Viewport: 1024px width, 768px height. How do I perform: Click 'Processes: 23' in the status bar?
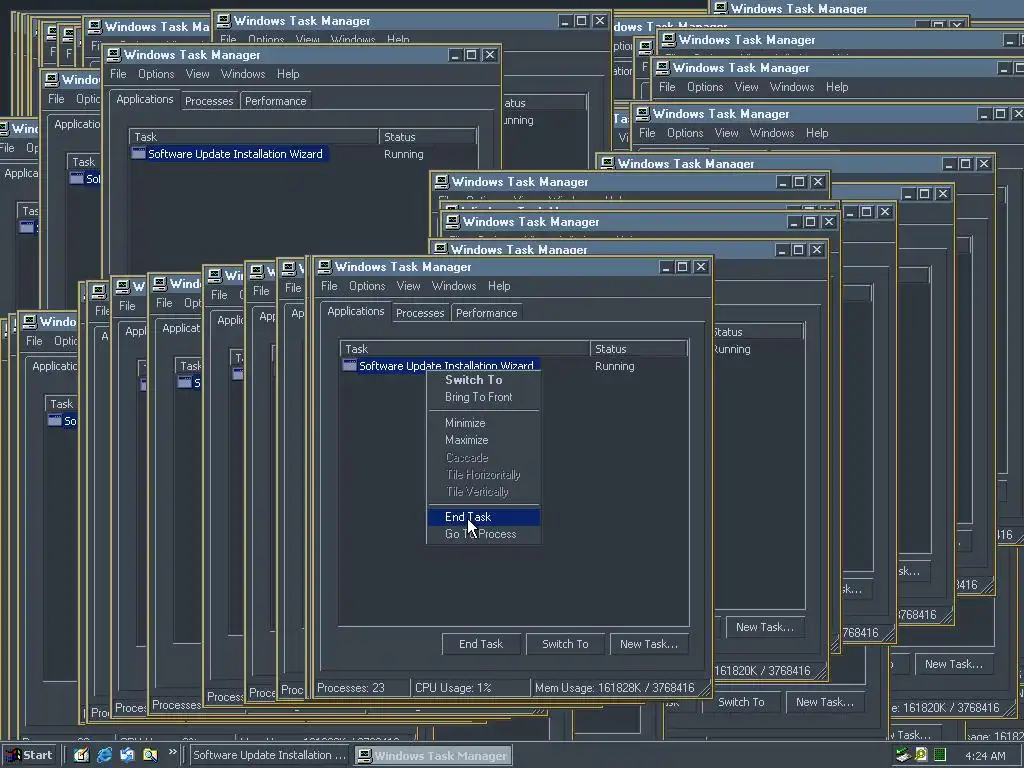pos(351,688)
